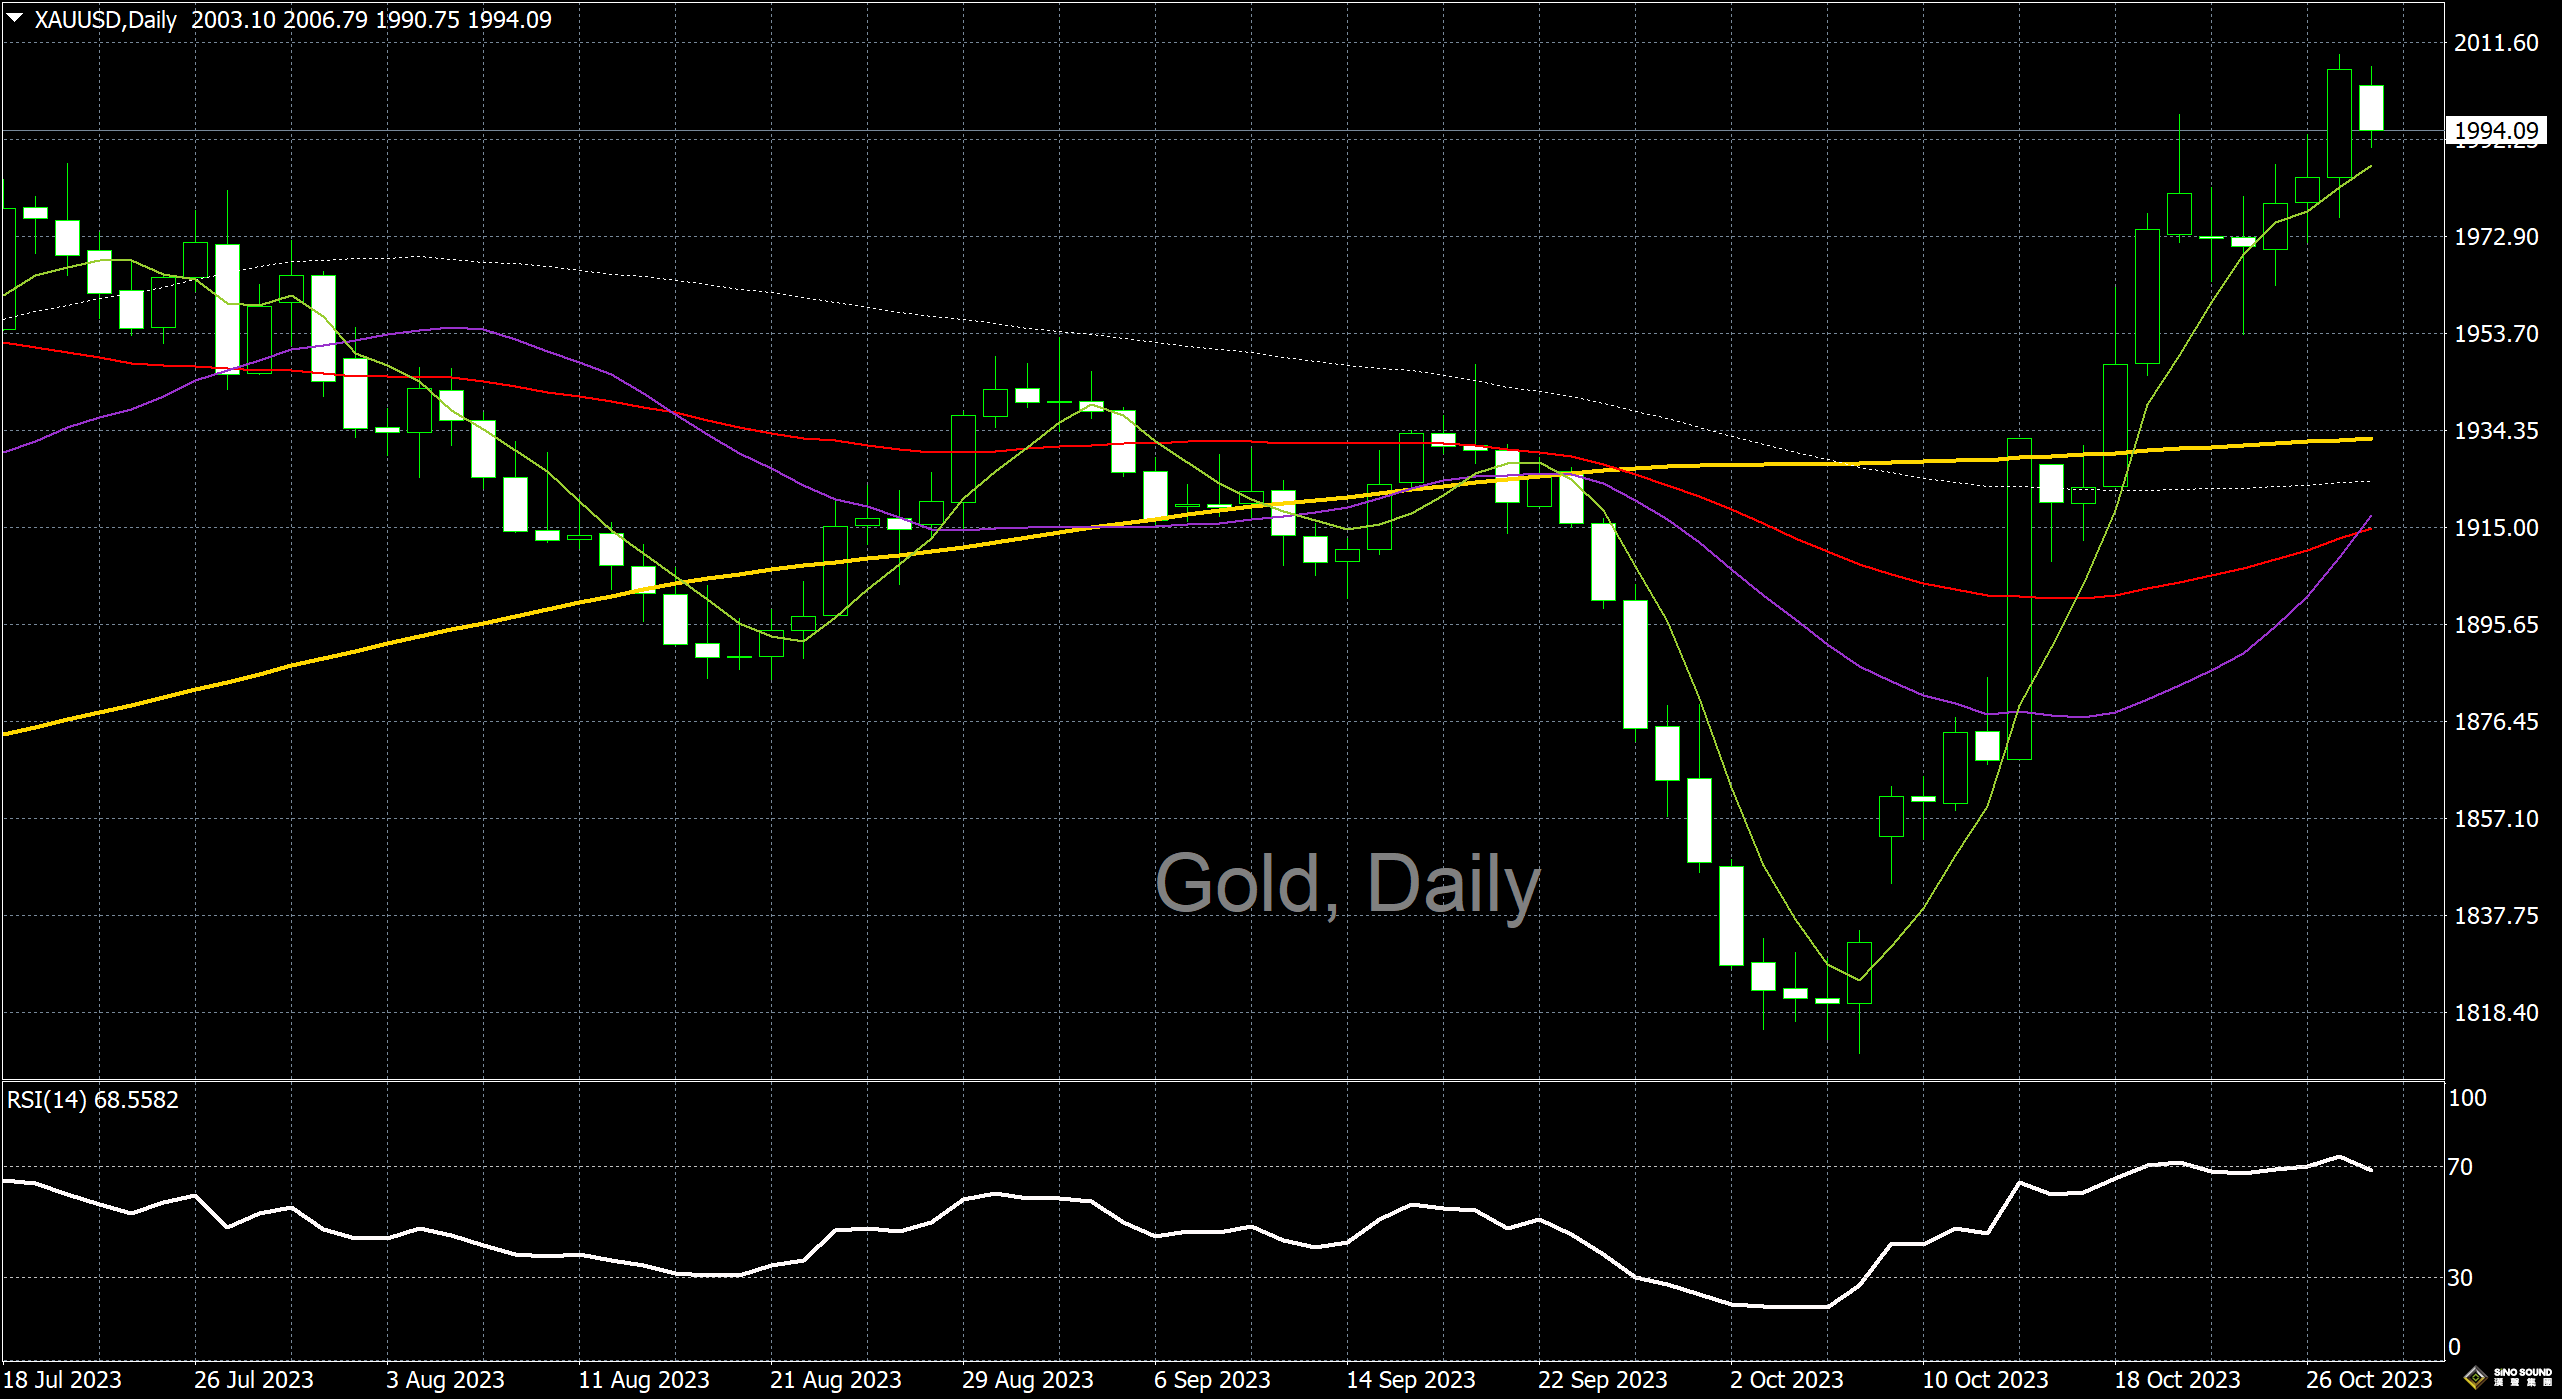Screen dimensions: 2562x1399
Task: Click the RSI(14) 68.5582 indicator label
Action: (92, 1100)
